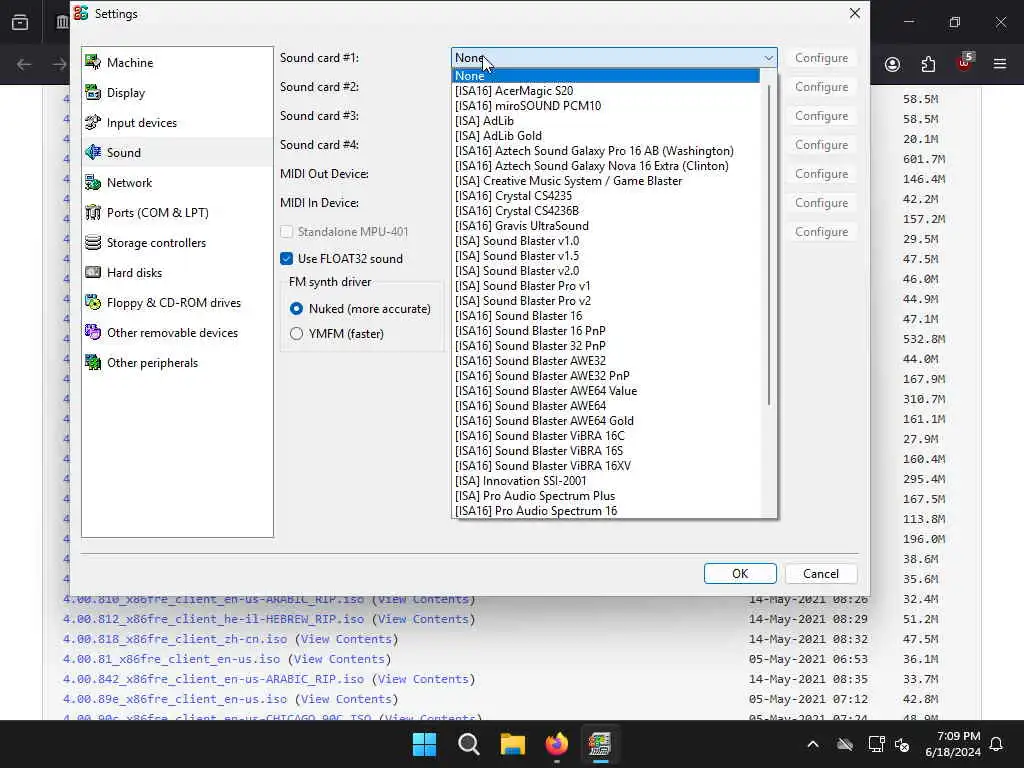Click the Storage controllers icon
Viewport: 1024px width, 768px height.
coord(93,242)
